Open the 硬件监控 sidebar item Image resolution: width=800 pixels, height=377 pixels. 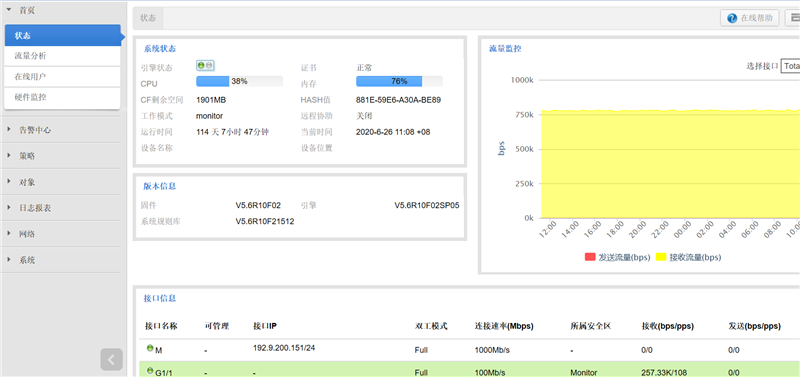[x=62, y=98]
